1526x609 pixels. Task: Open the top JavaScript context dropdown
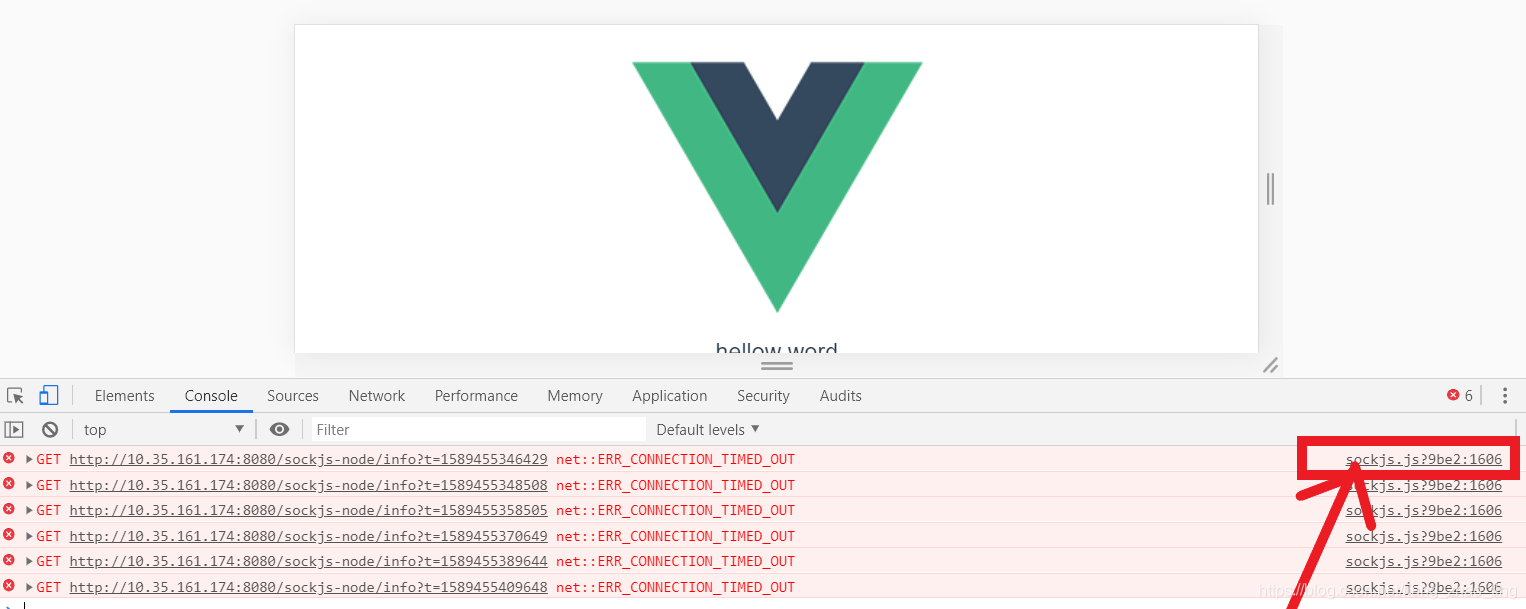pos(164,430)
